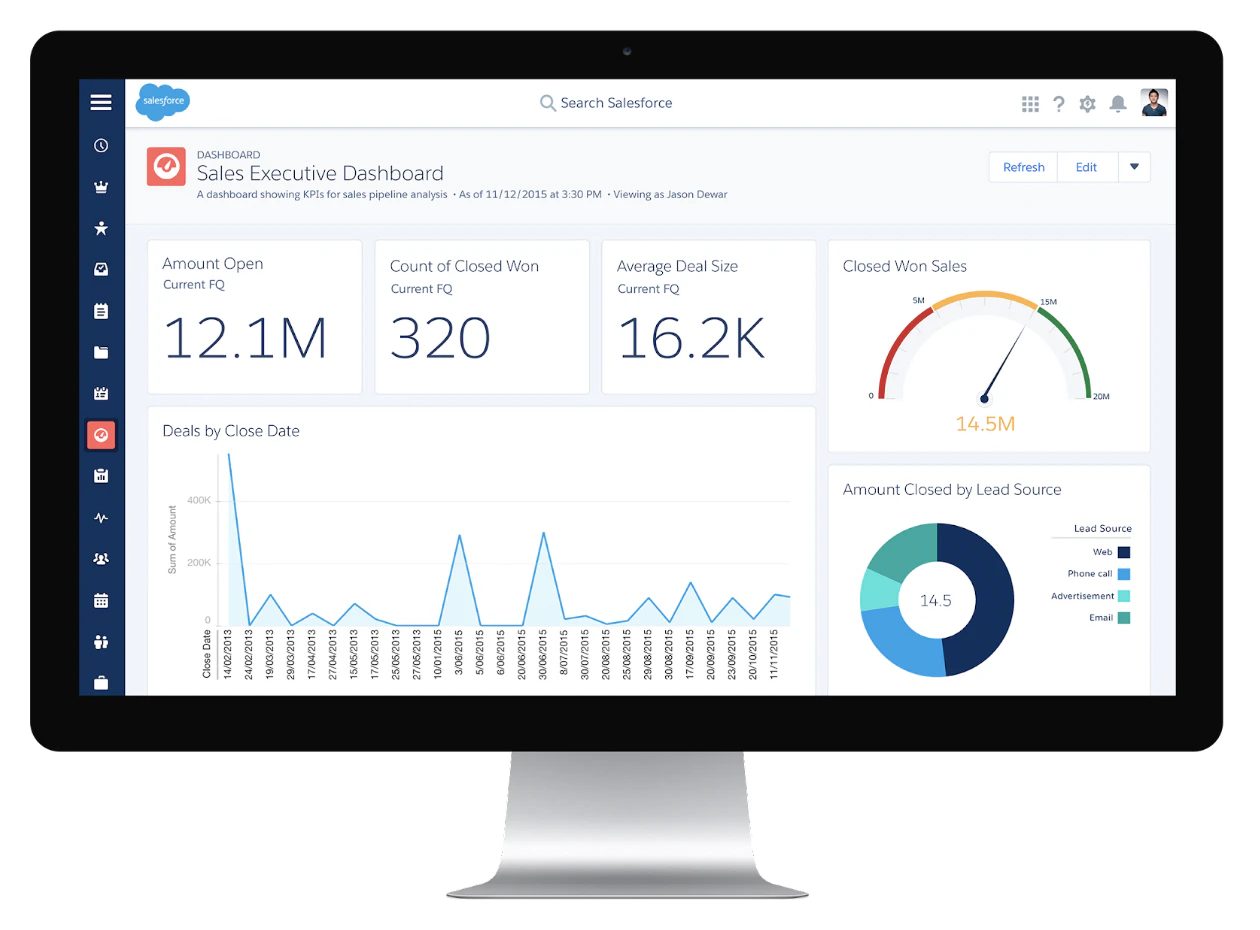Open the folder files icon in sidebar
The height and width of the screenshot is (930, 1260).
pyautogui.click(x=101, y=352)
